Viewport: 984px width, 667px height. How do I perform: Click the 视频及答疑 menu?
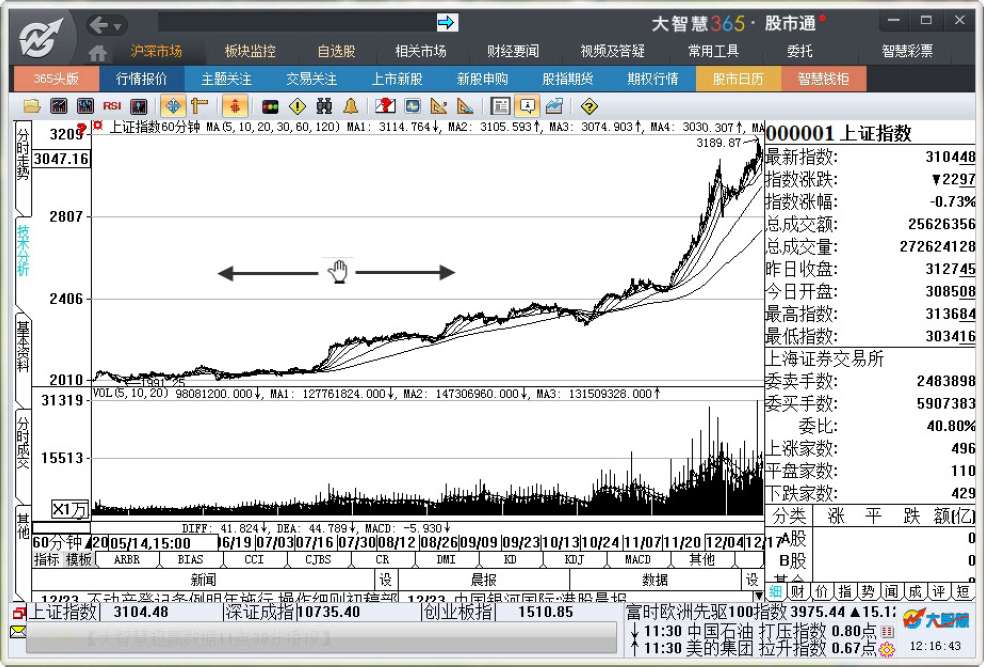click(x=612, y=51)
